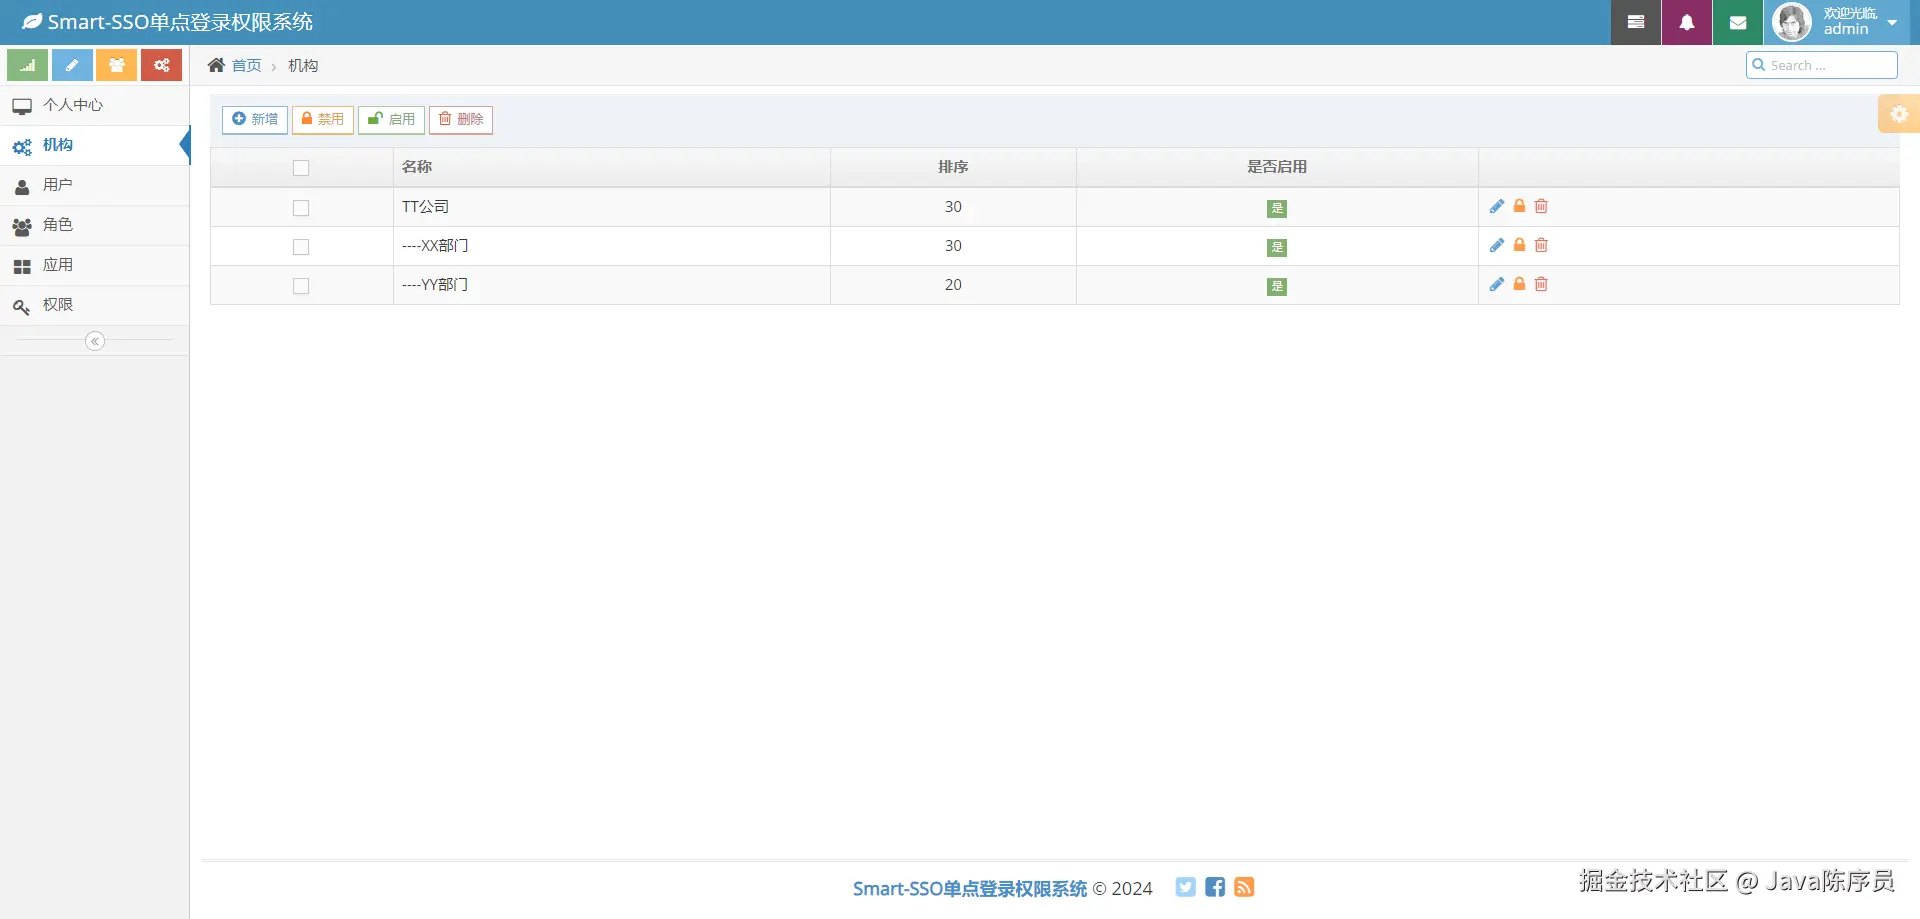
Task: Open 机构 in sidebar
Action: click(95, 145)
